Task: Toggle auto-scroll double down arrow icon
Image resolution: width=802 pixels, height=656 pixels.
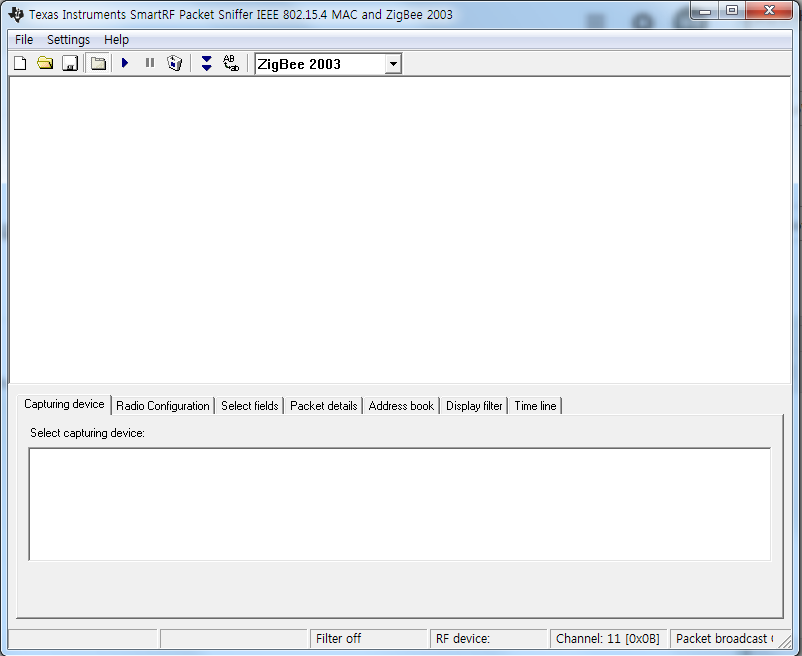Action: (207, 63)
